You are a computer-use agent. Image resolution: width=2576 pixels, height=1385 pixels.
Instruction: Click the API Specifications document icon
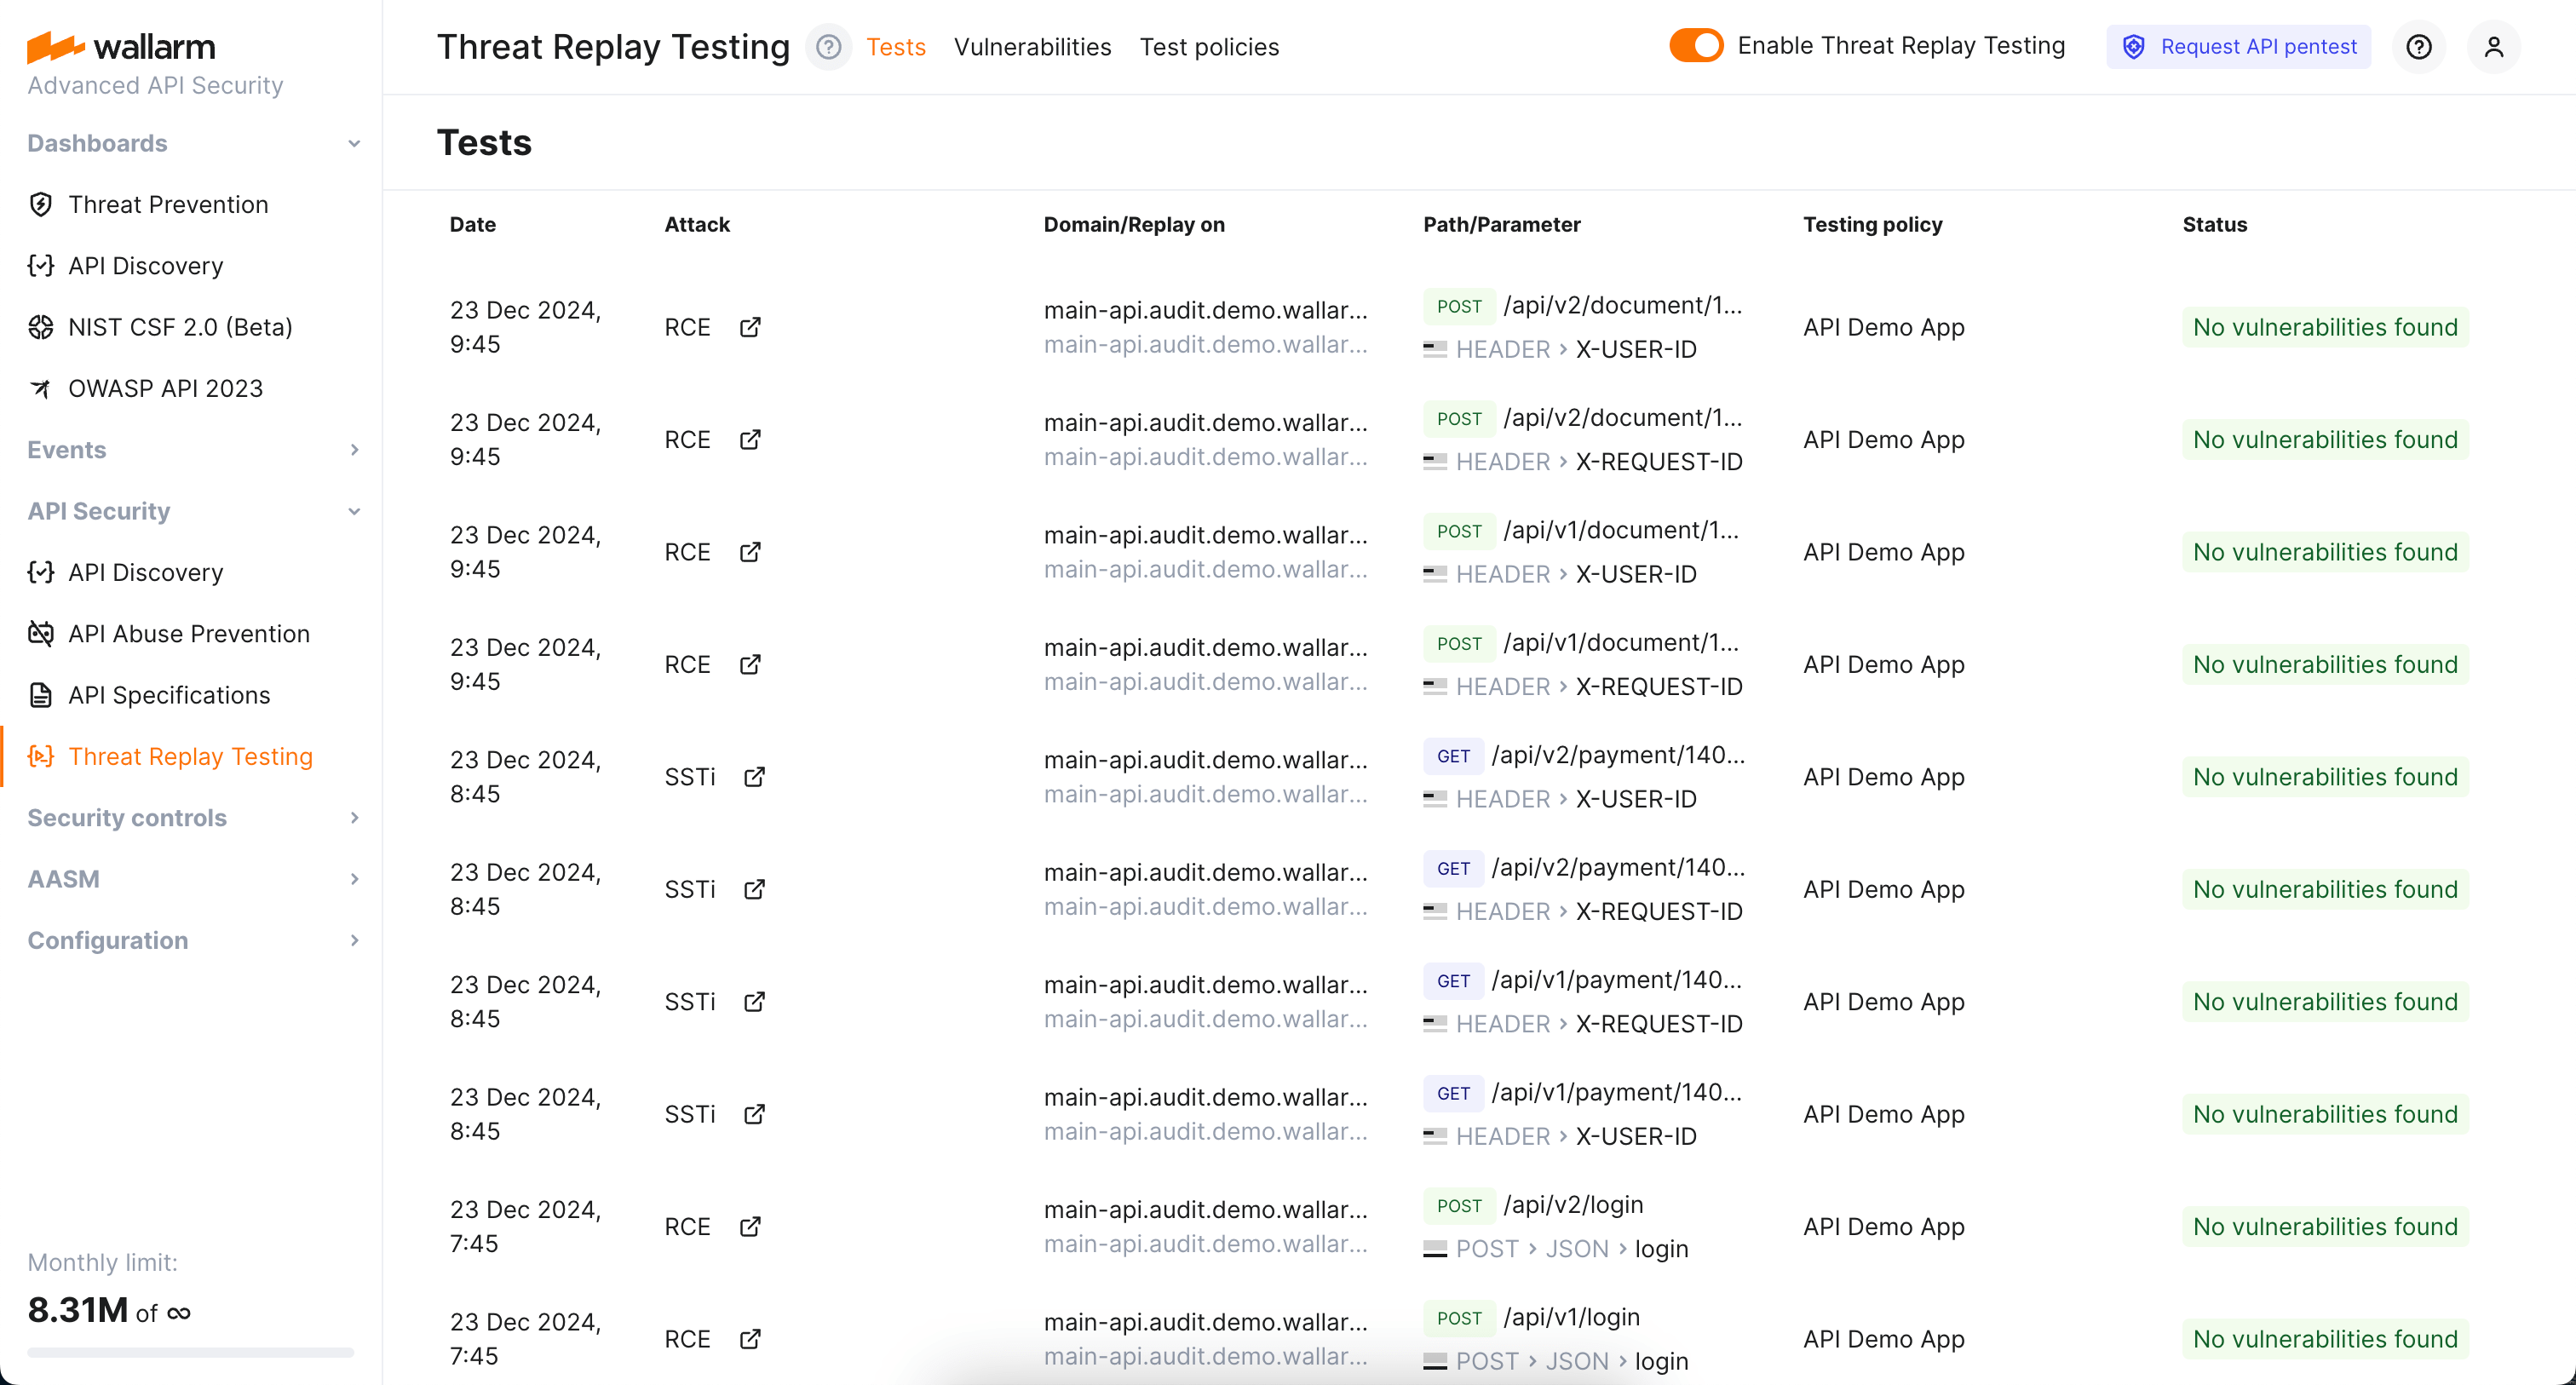pos(41,695)
